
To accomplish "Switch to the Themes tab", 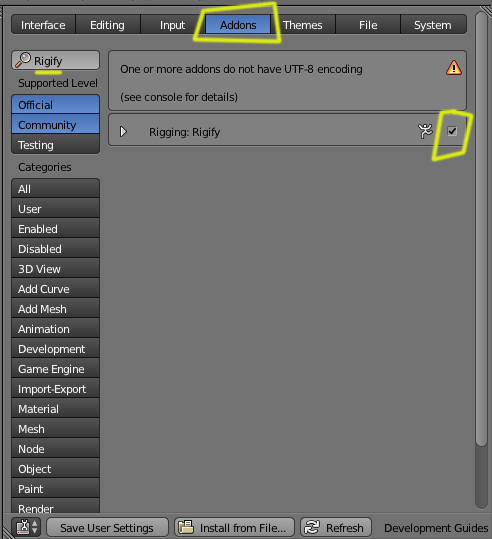I will pos(303,25).
